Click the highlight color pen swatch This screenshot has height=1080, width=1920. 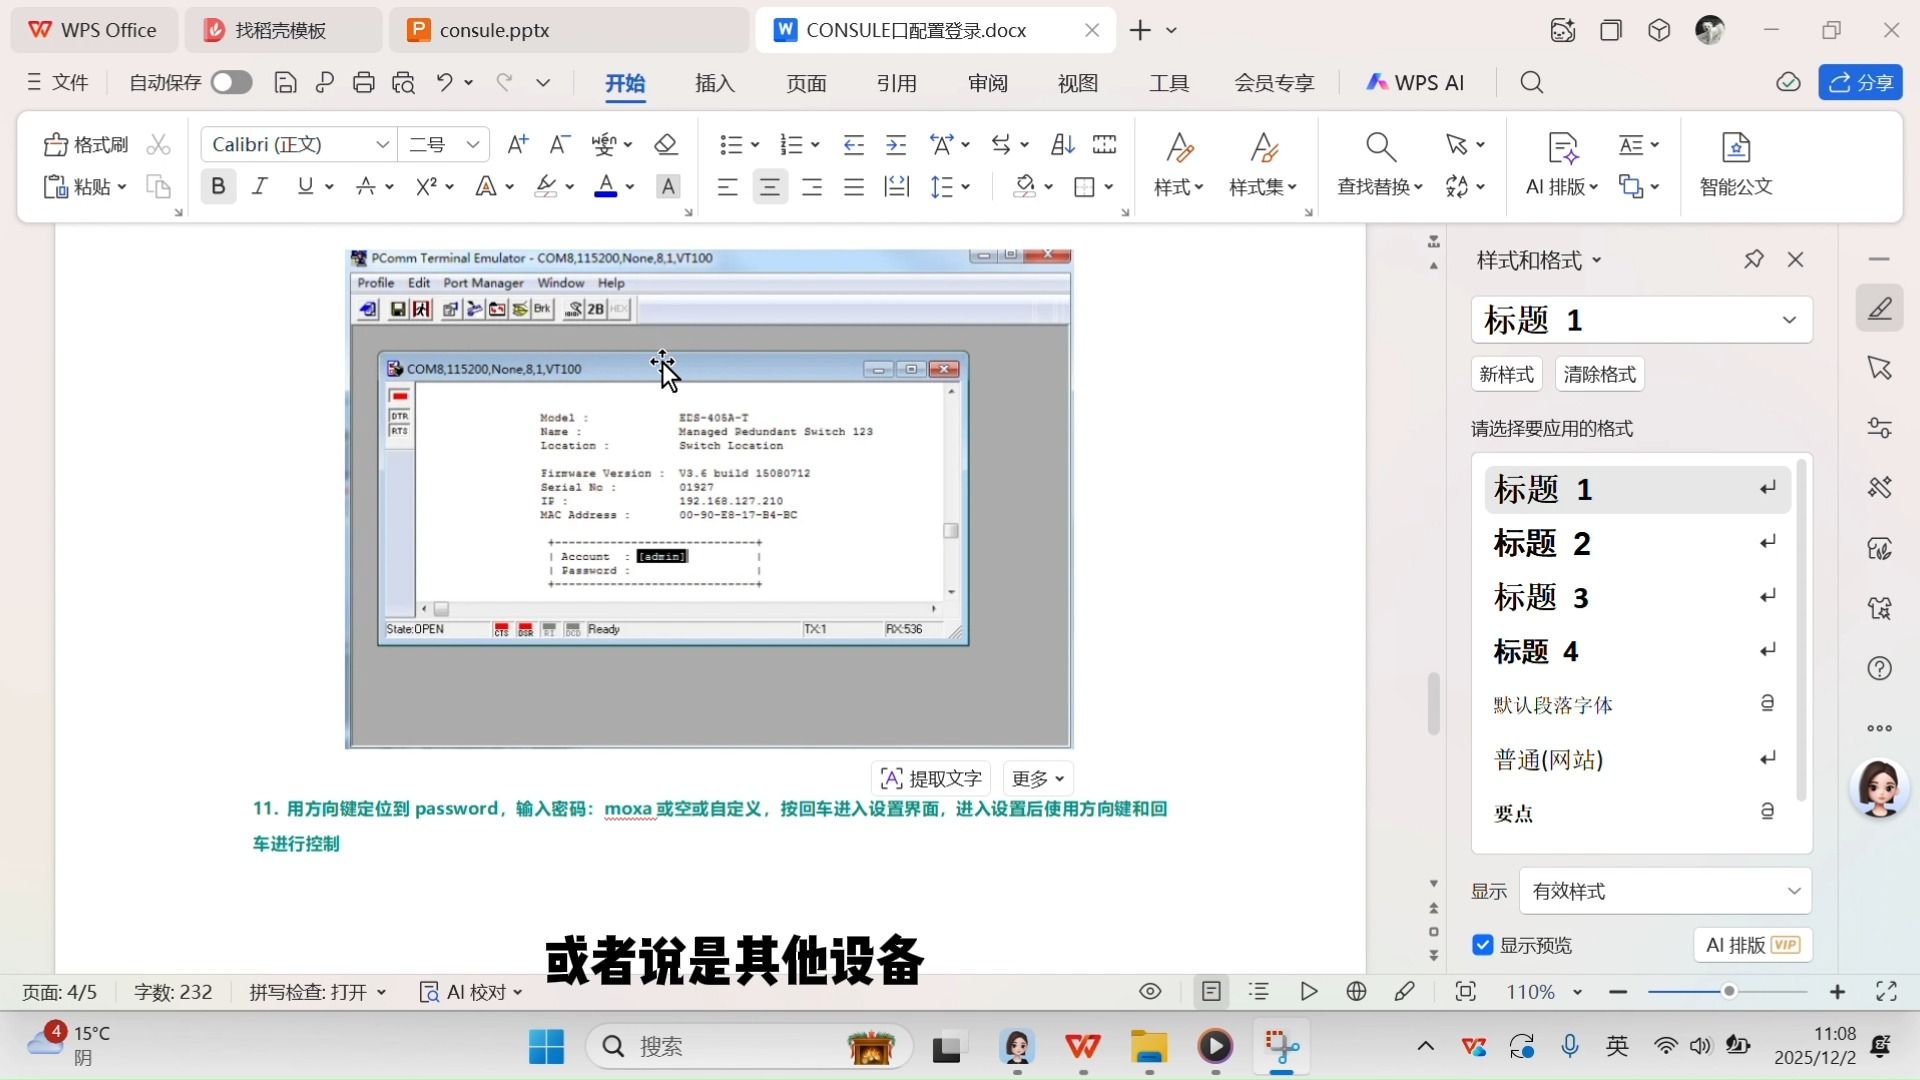click(546, 187)
